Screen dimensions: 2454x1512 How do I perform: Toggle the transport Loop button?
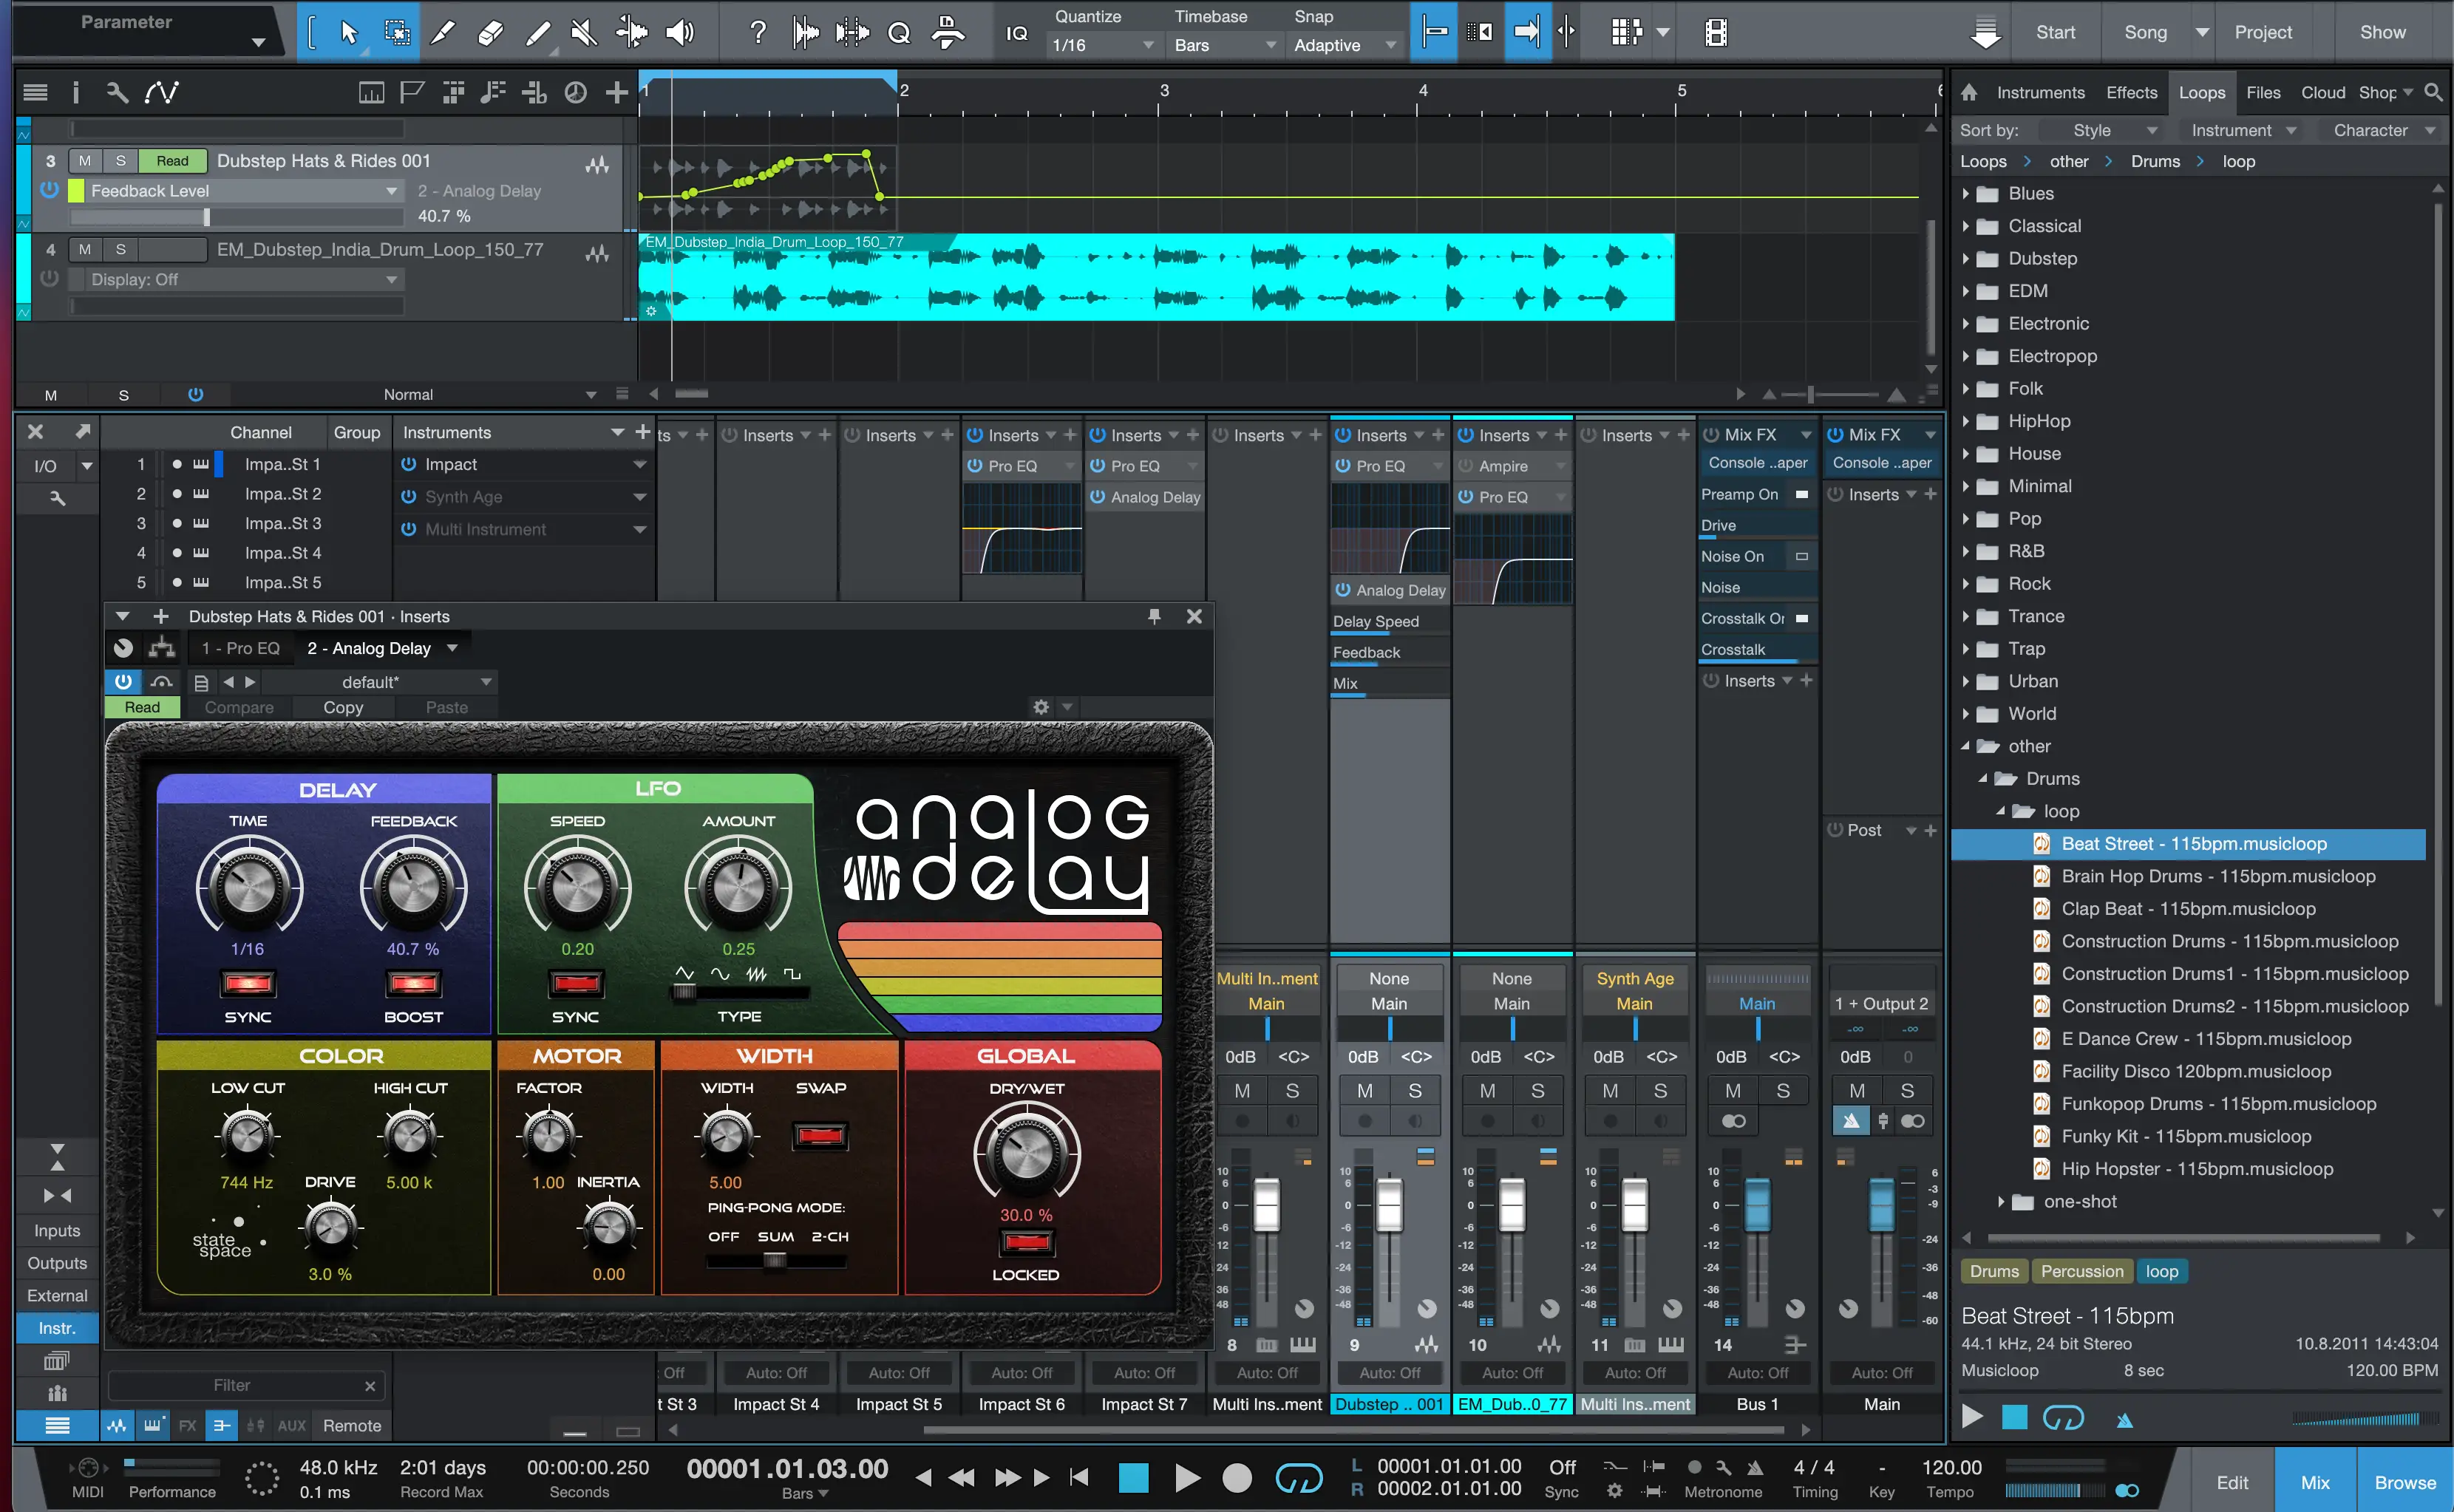click(x=1298, y=1477)
